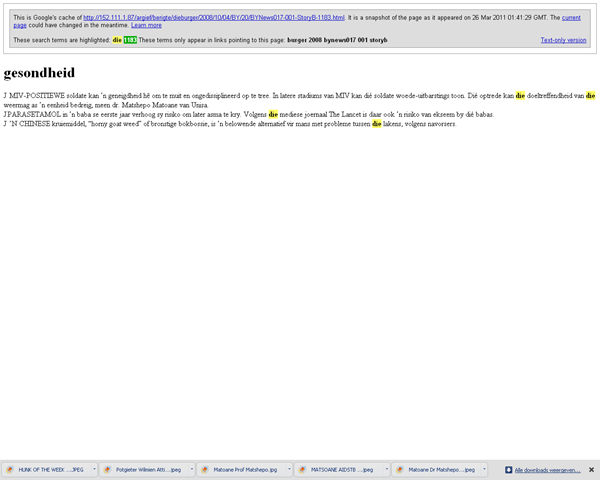Switch to the Text-only version
This screenshot has width=600, height=480.
click(x=563, y=40)
